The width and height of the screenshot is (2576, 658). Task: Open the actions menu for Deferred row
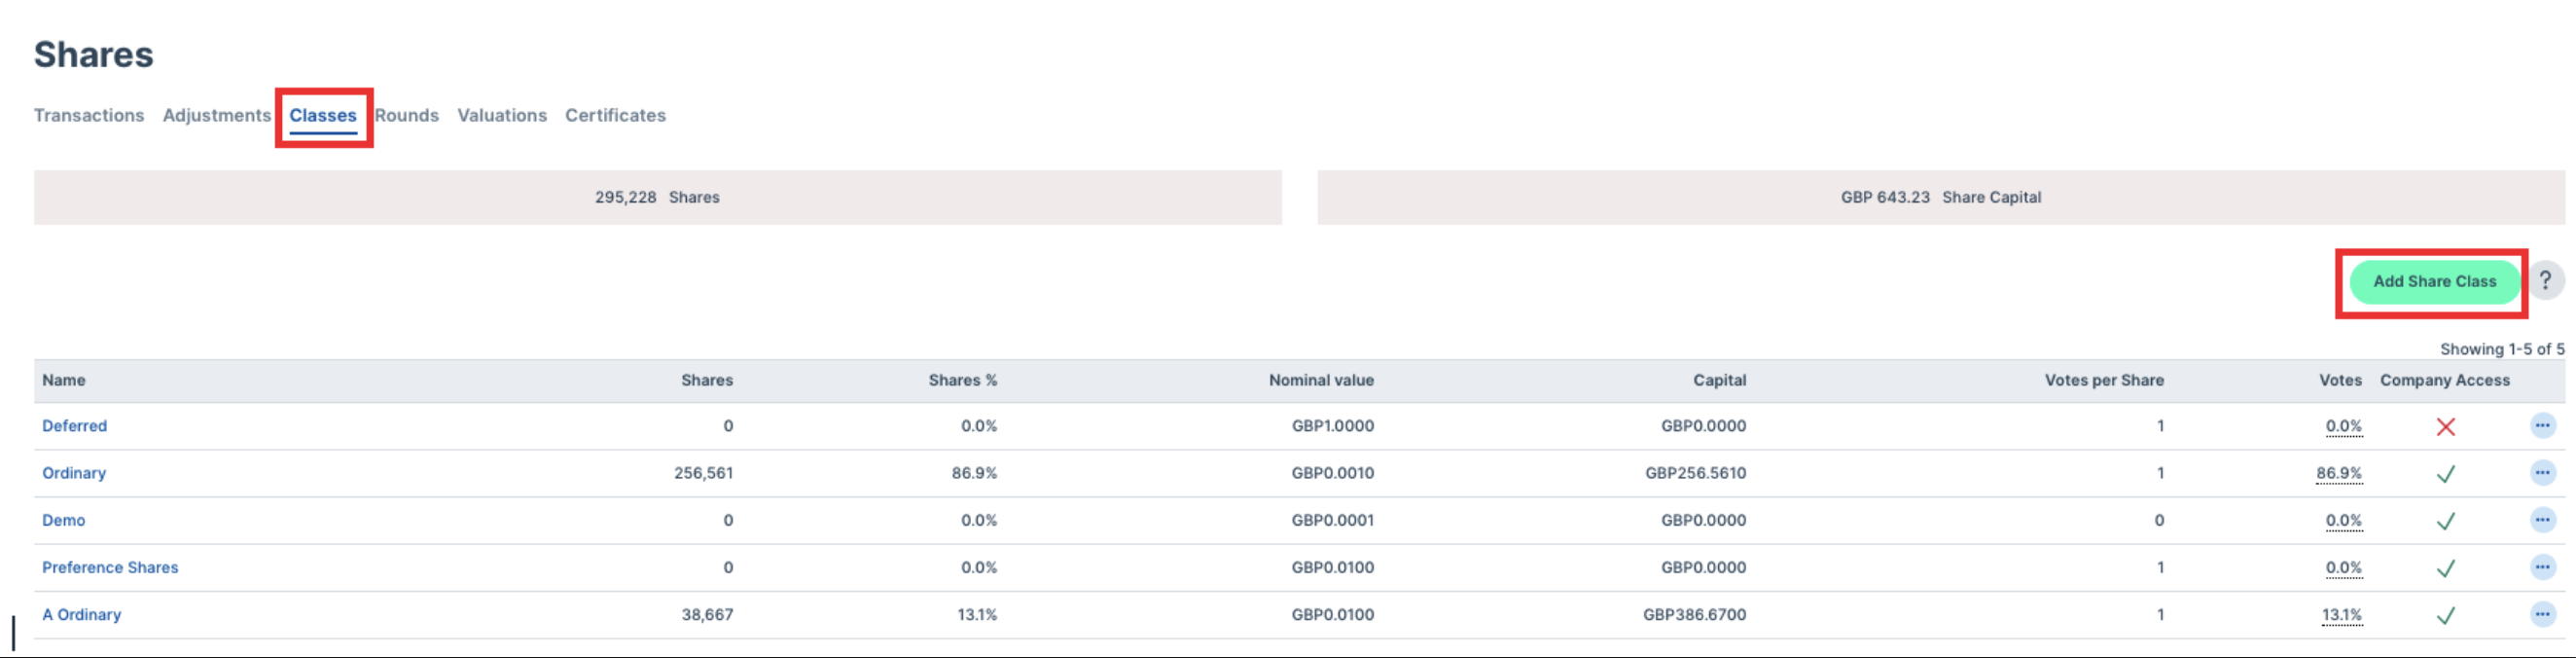pos(2542,426)
